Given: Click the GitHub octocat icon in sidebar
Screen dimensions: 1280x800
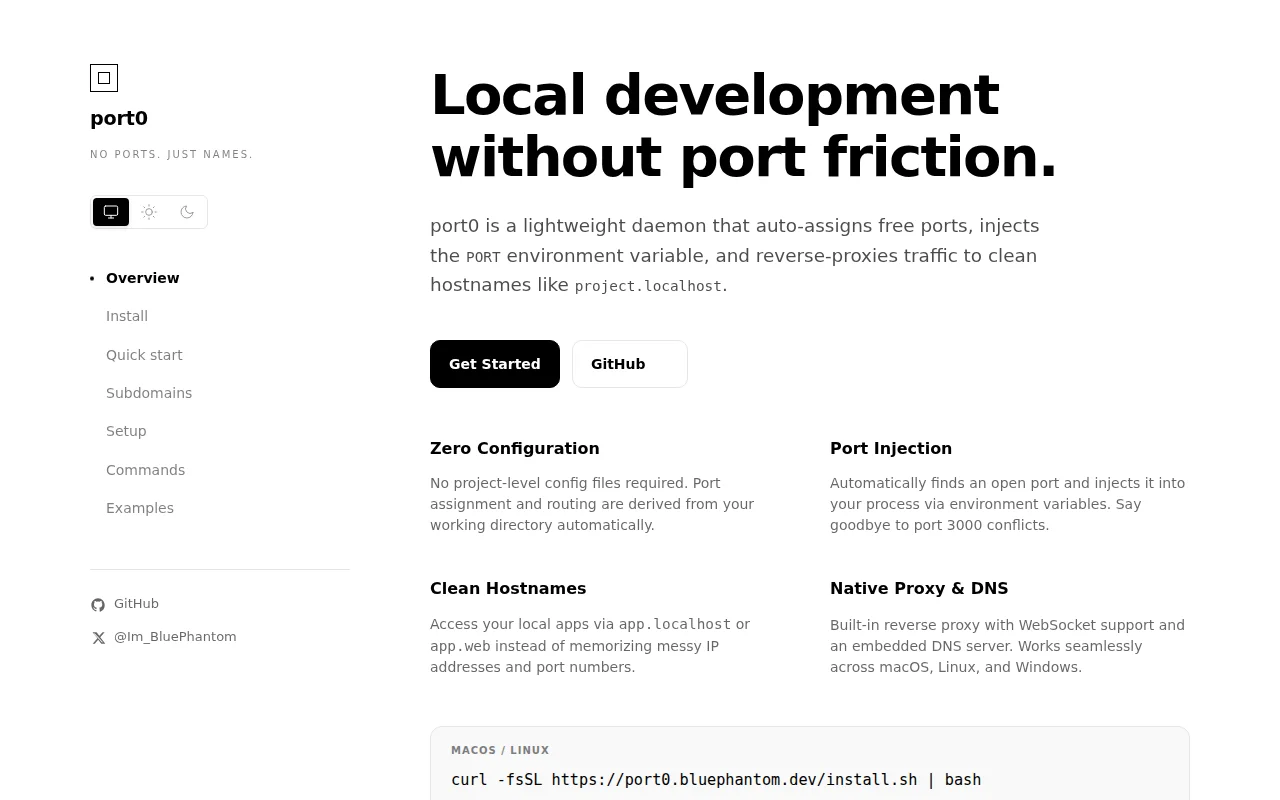Looking at the screenshot, I should click(x=98, y=605).
